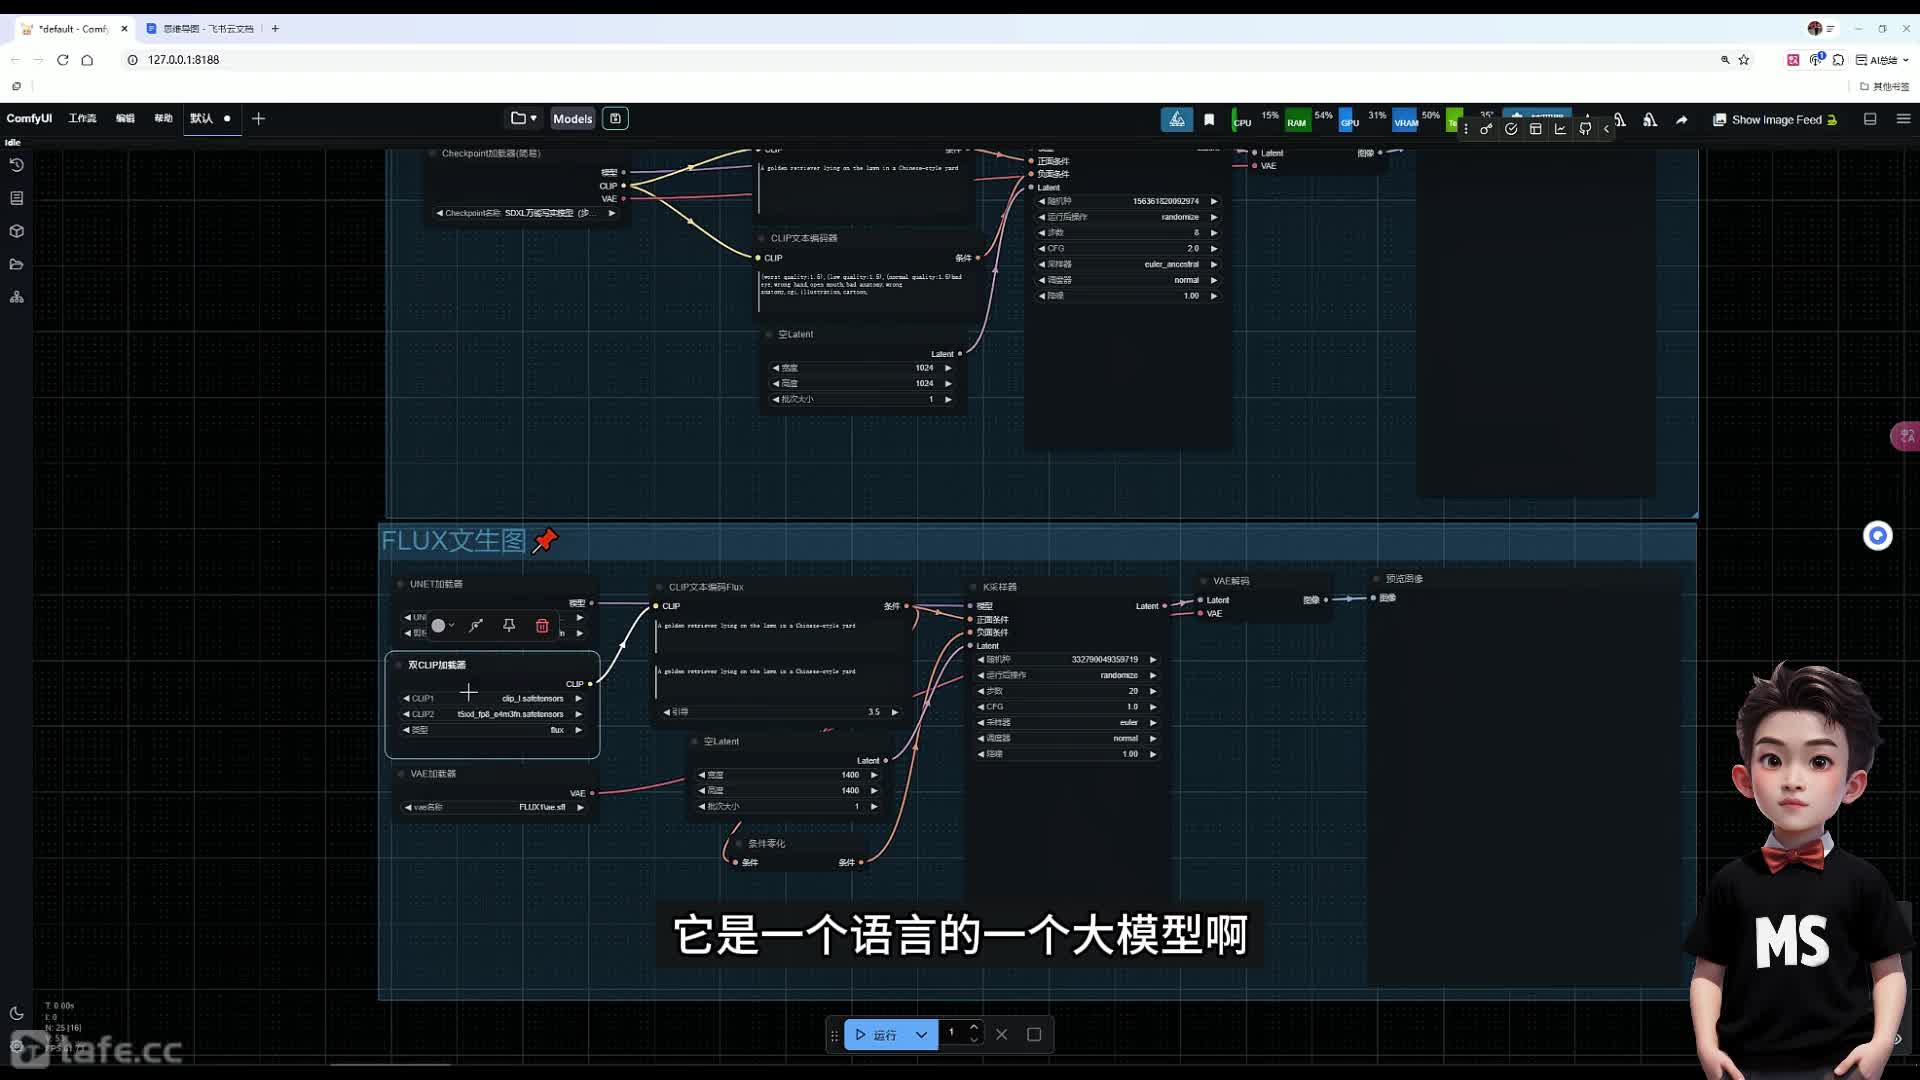Open the 帮助 menu
Viewport: 1920px width, 1080px height.
coord(163,118)
